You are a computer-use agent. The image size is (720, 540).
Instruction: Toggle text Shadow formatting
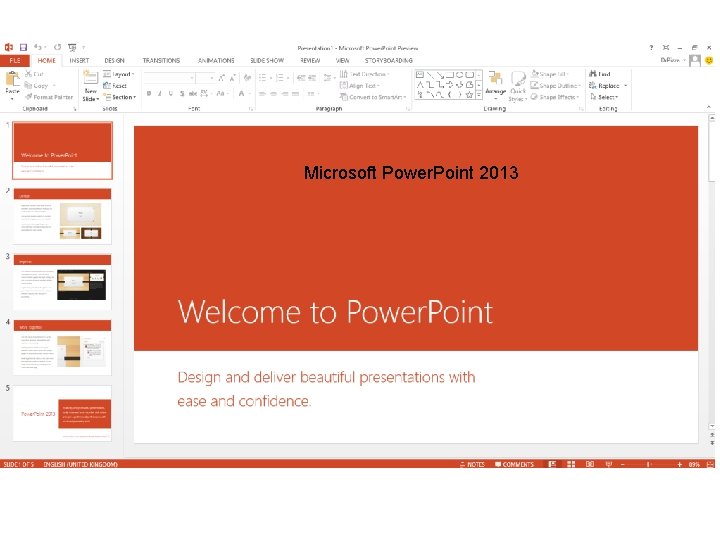pyautogui.click(x=182, y=94)
